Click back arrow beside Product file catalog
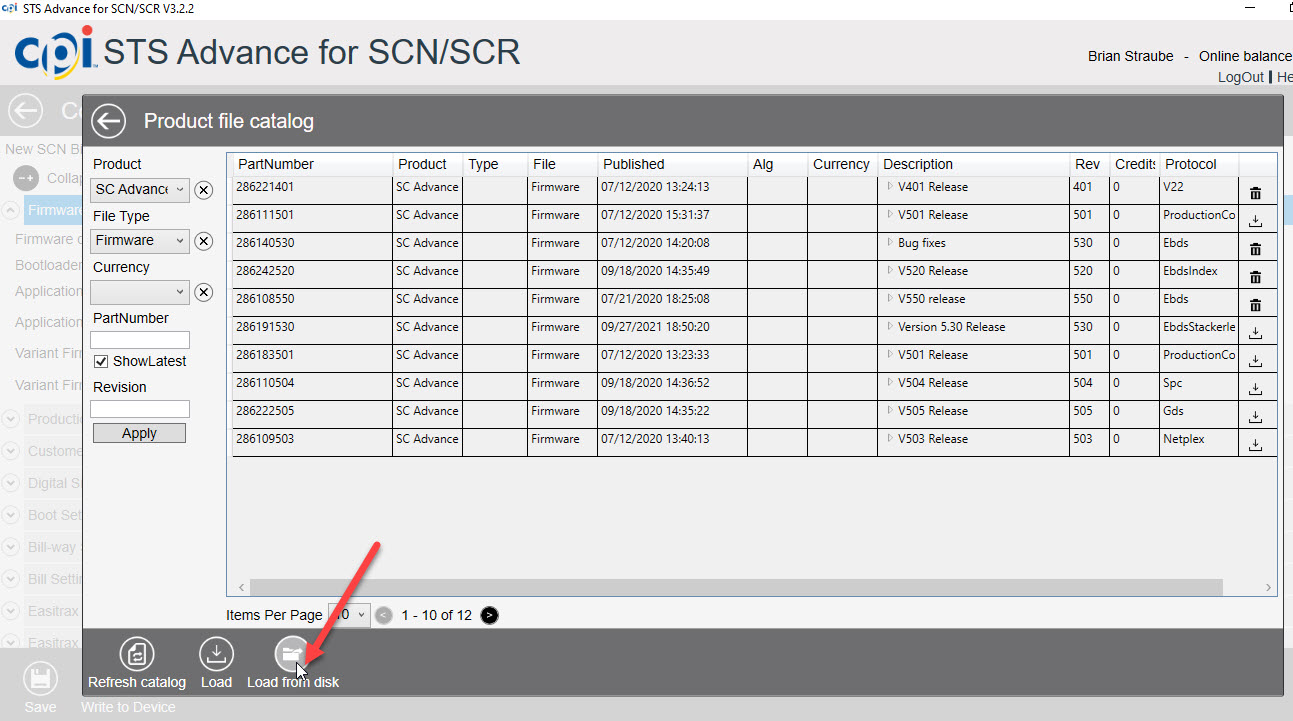1293x721 pixels. point(109,121)
